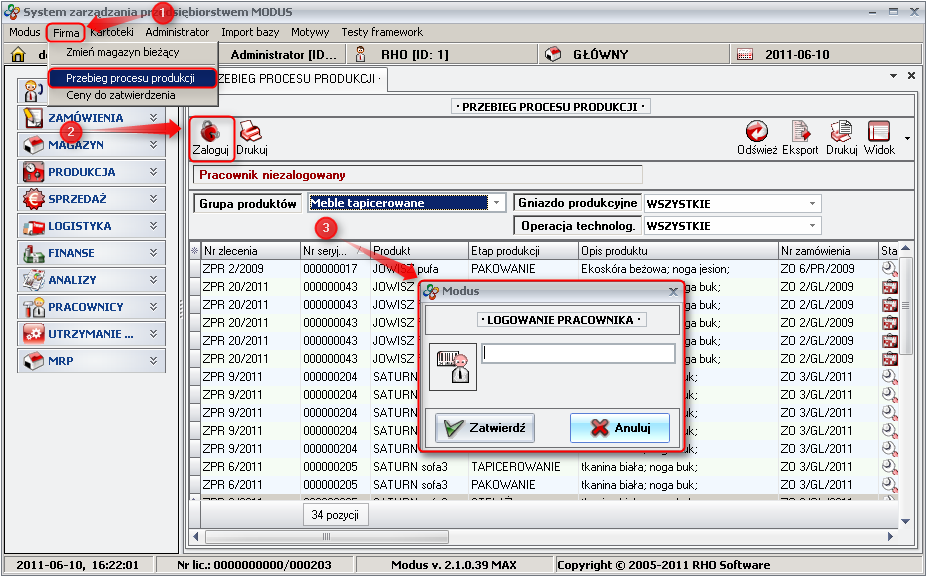Open the Kartoteki menu
927x577 pixels.
pos(111,32)
